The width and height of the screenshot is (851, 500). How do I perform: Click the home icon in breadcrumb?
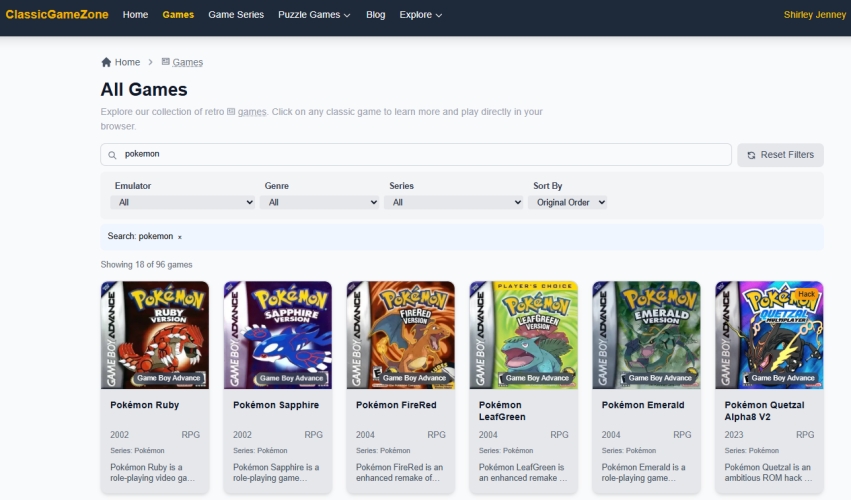[106, 62]
